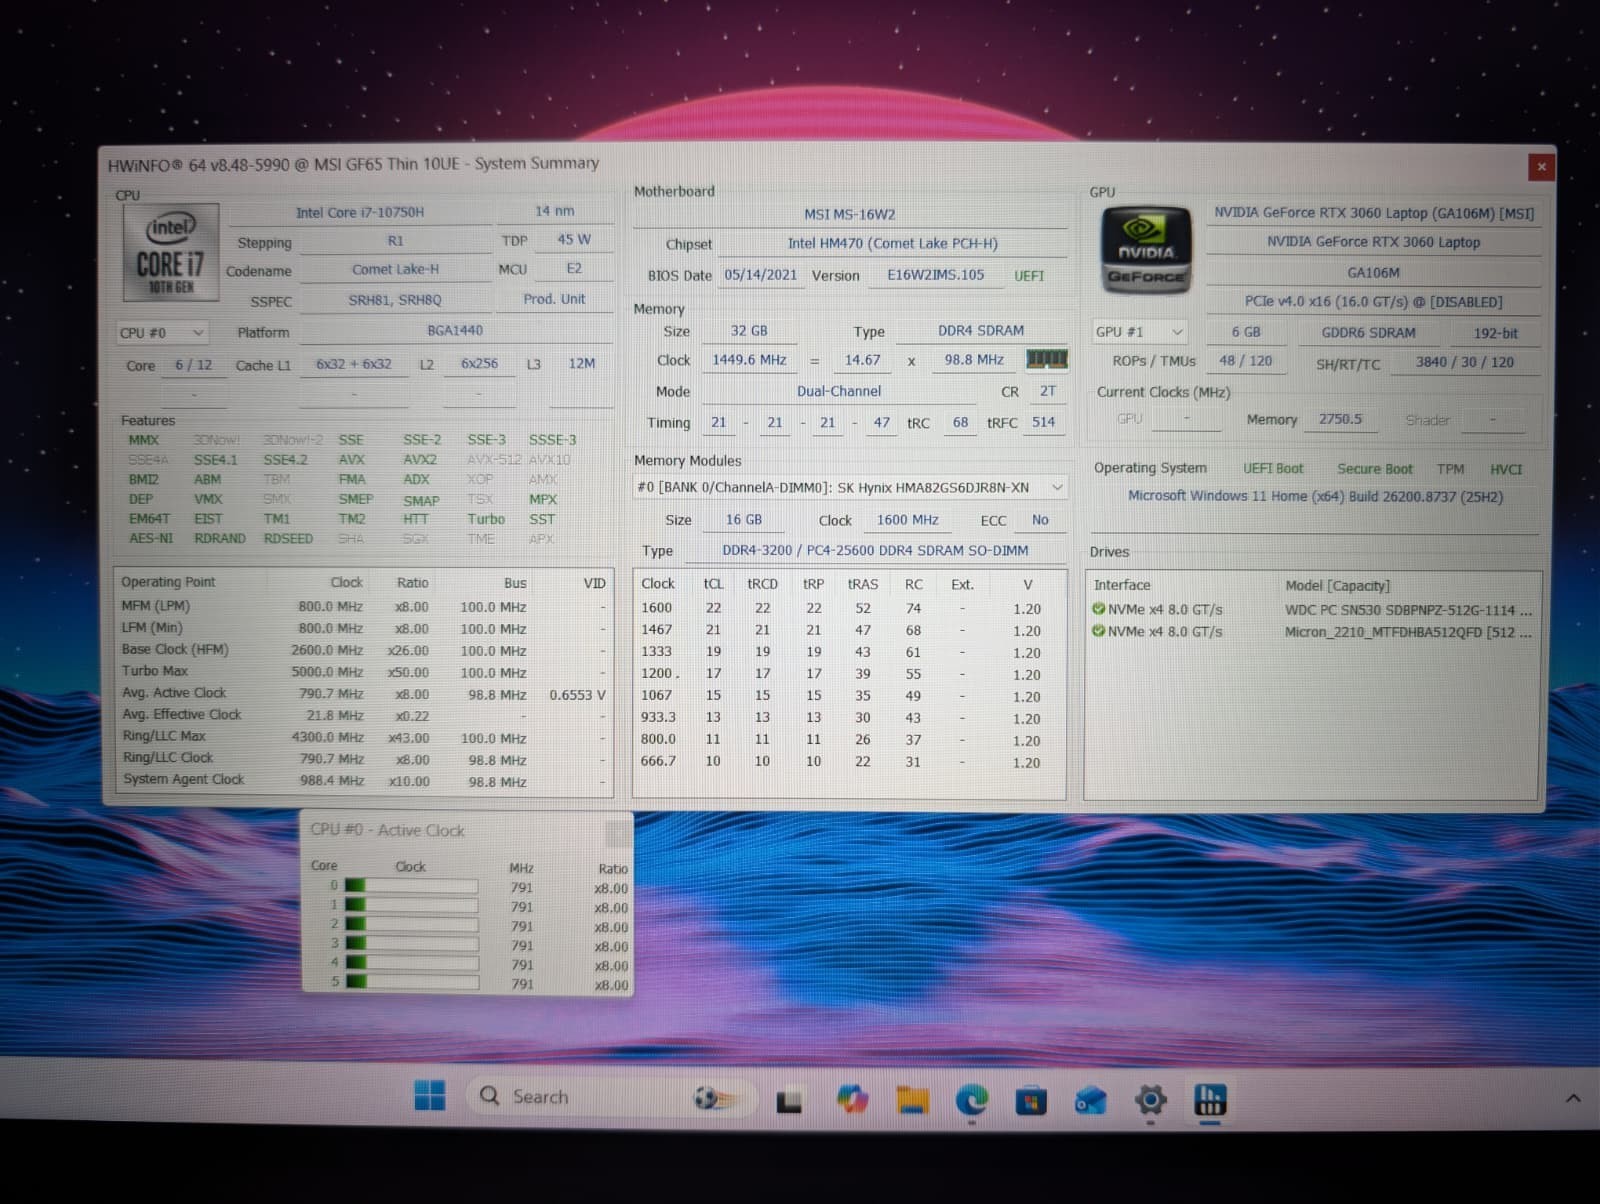Open the Windows Start menu
The height and width of the screenshot is (1204, 1600).
point(430,1096)
